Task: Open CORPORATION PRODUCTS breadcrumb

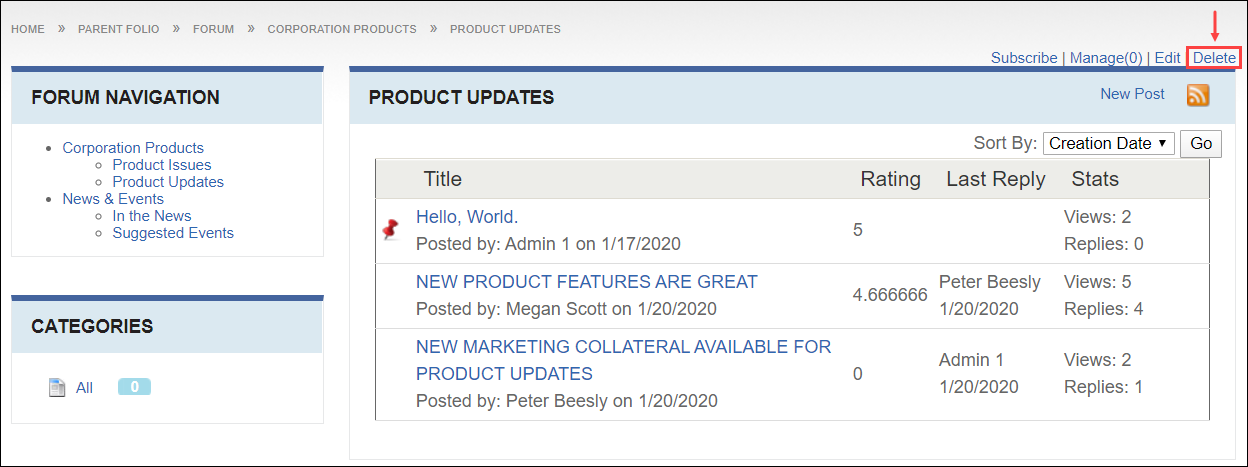Action: click(x=342, y=29)
